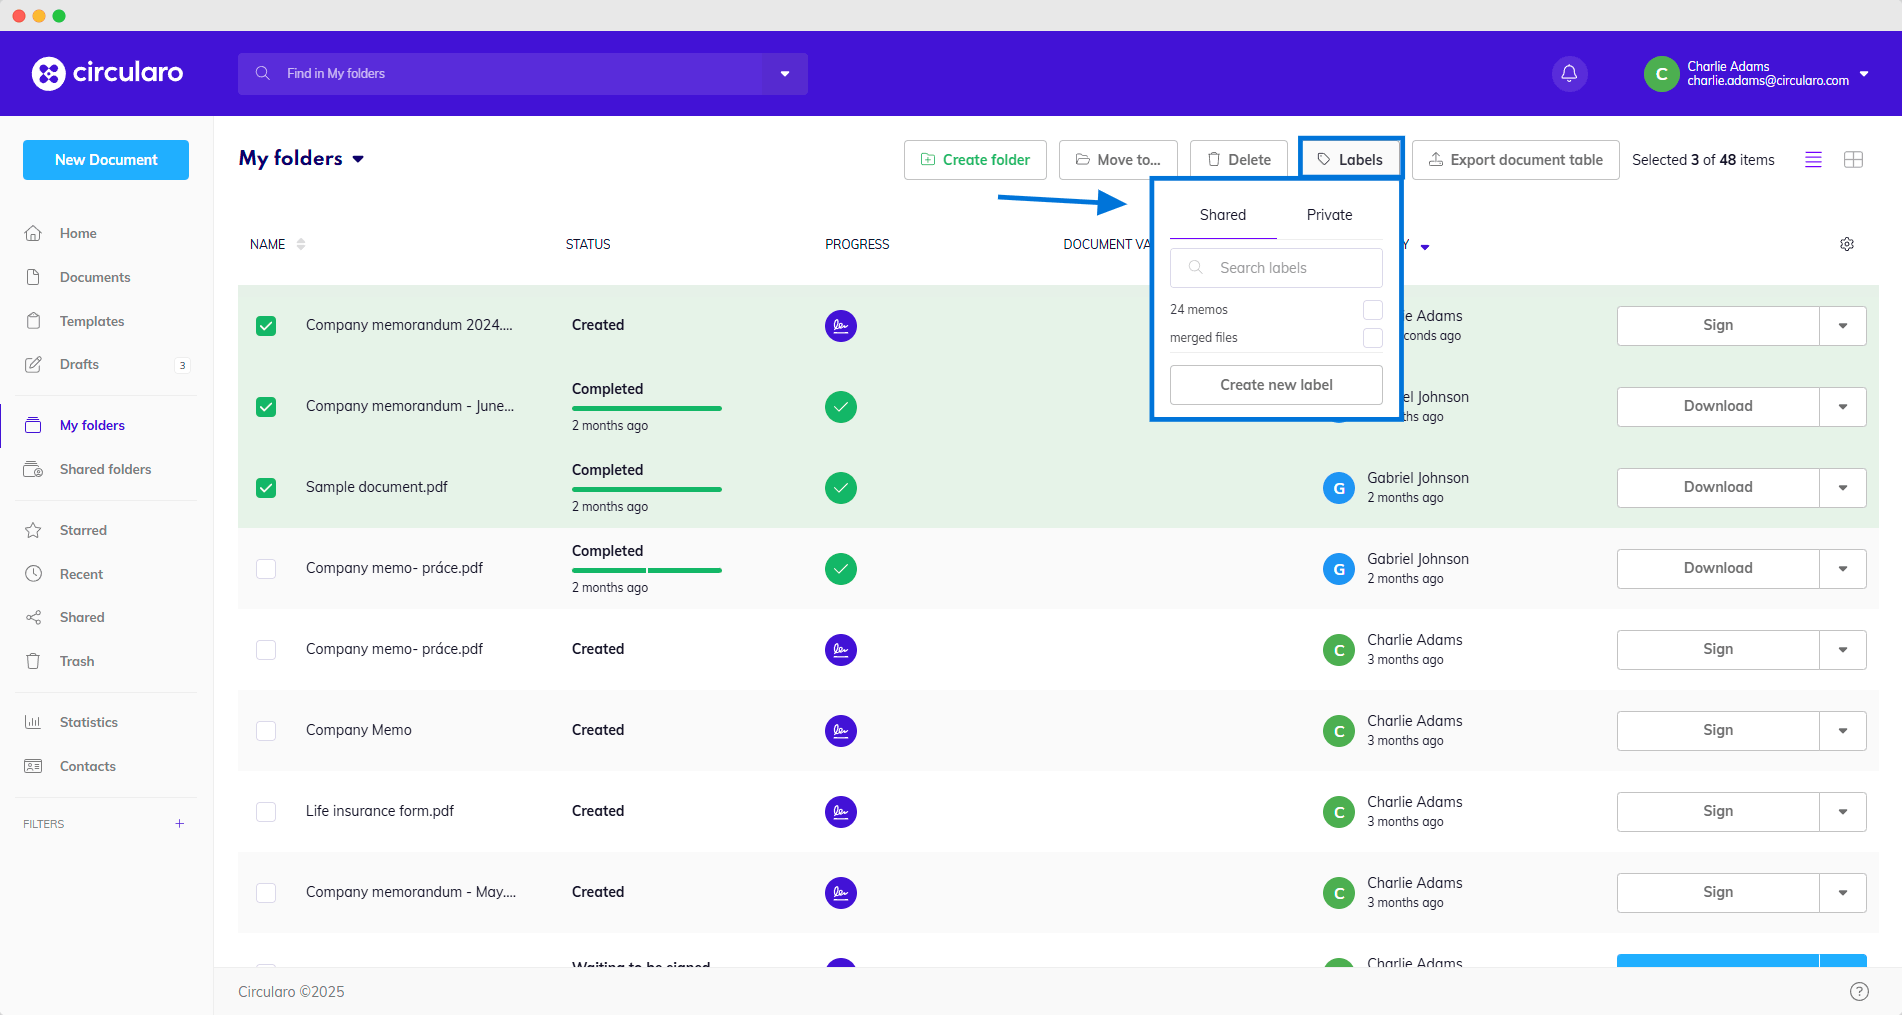Click the Create new label button
Screen dimensions: 1902x1015
pos(1276,385)
